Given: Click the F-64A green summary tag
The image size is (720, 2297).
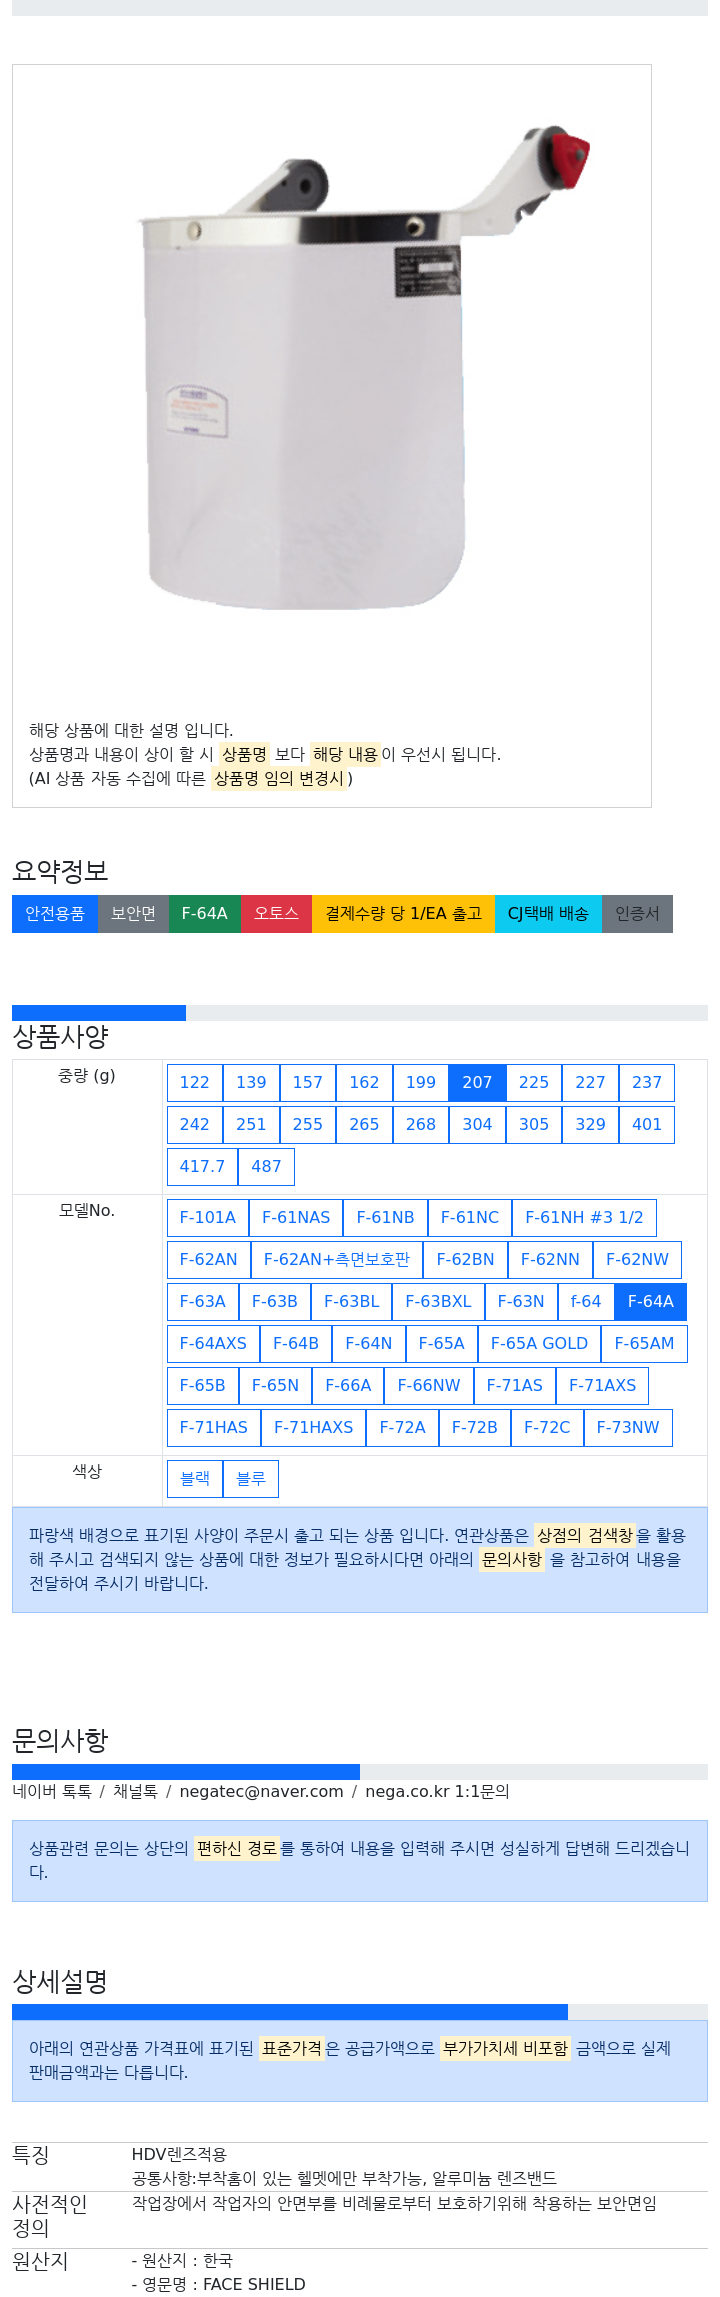Looking at the screenshot, I should coord(204,913).
